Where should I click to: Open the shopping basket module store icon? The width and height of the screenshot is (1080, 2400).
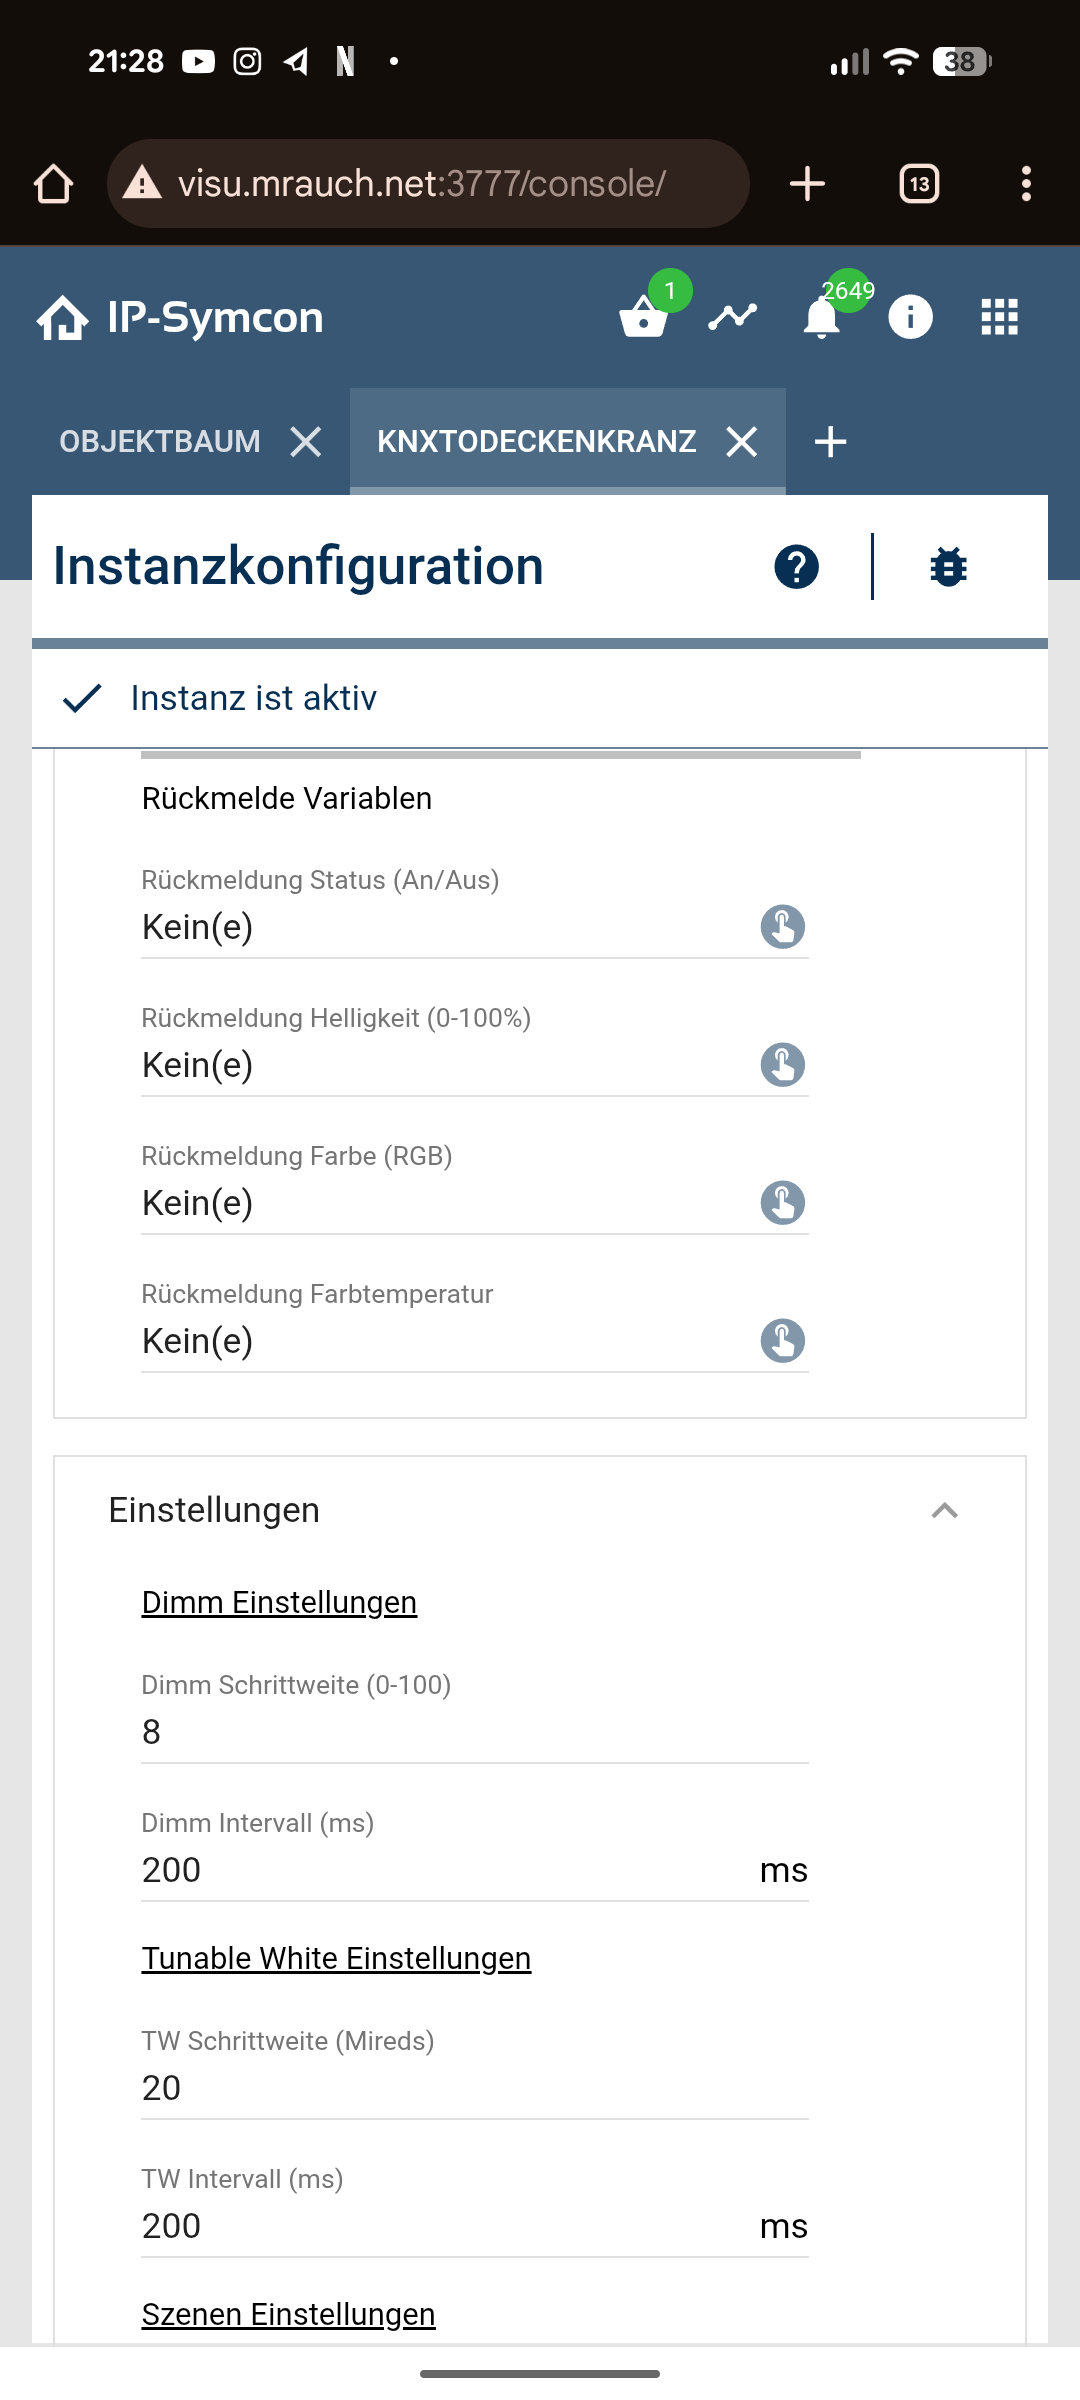643,318
